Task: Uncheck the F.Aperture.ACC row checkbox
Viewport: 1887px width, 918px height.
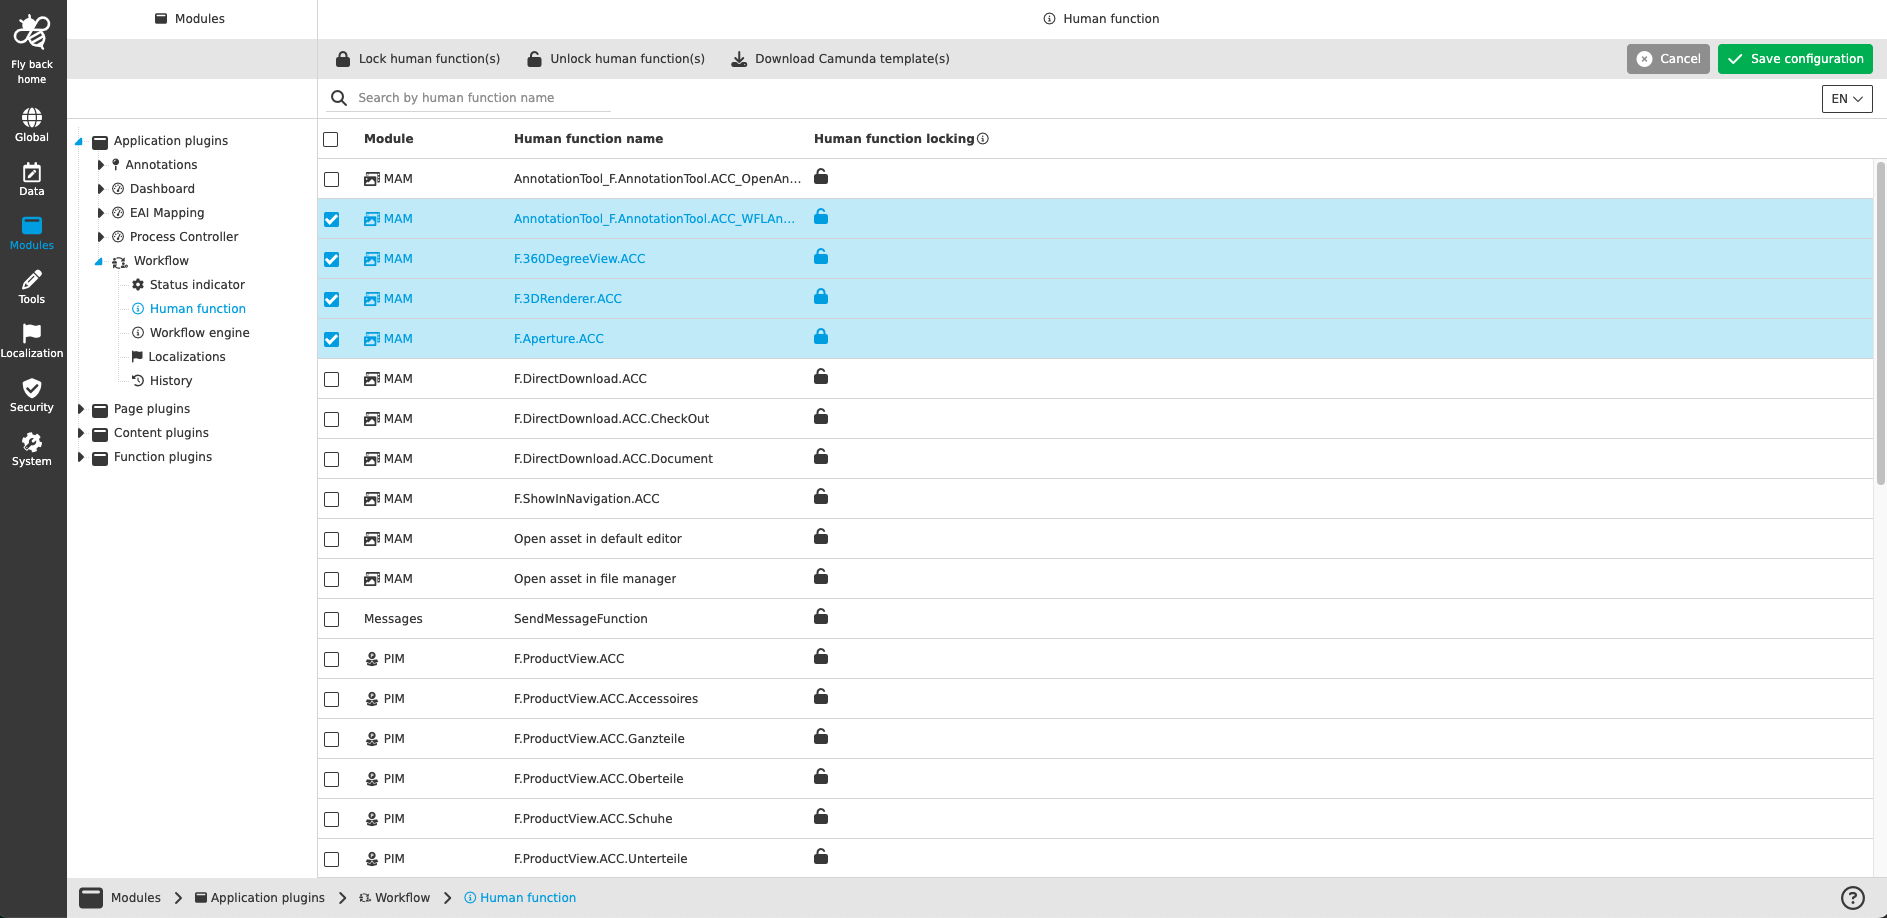Action: [331, 339]
